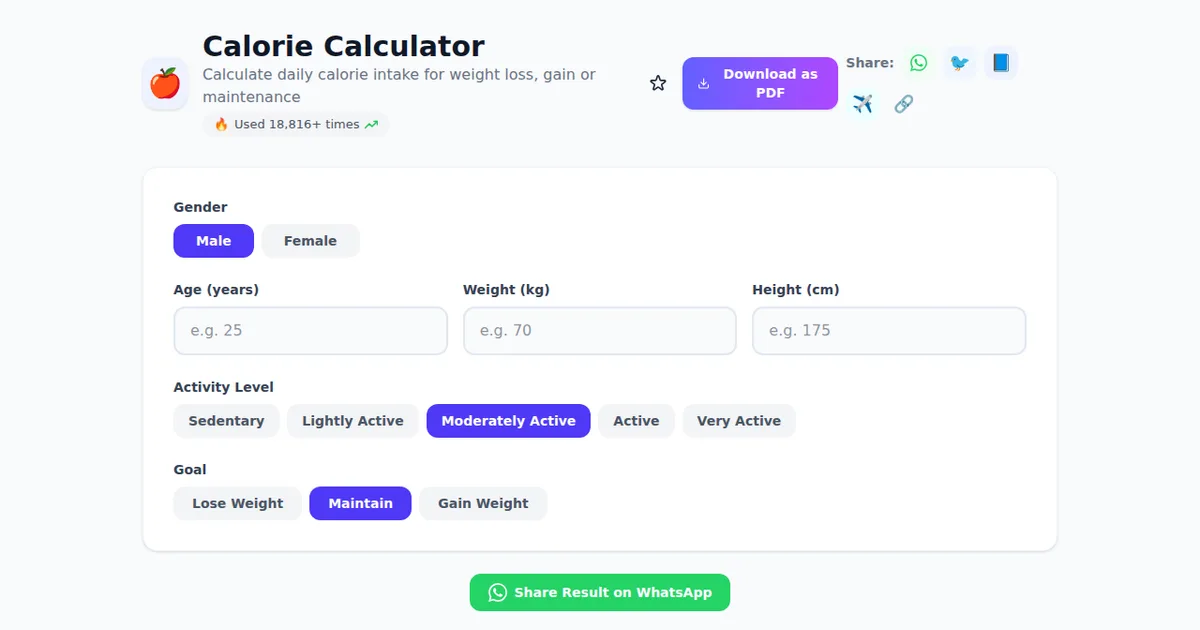Screen dimensions: 1200x630
Task: Share via the WhatsApp icon
Action: tap(918, 62)
